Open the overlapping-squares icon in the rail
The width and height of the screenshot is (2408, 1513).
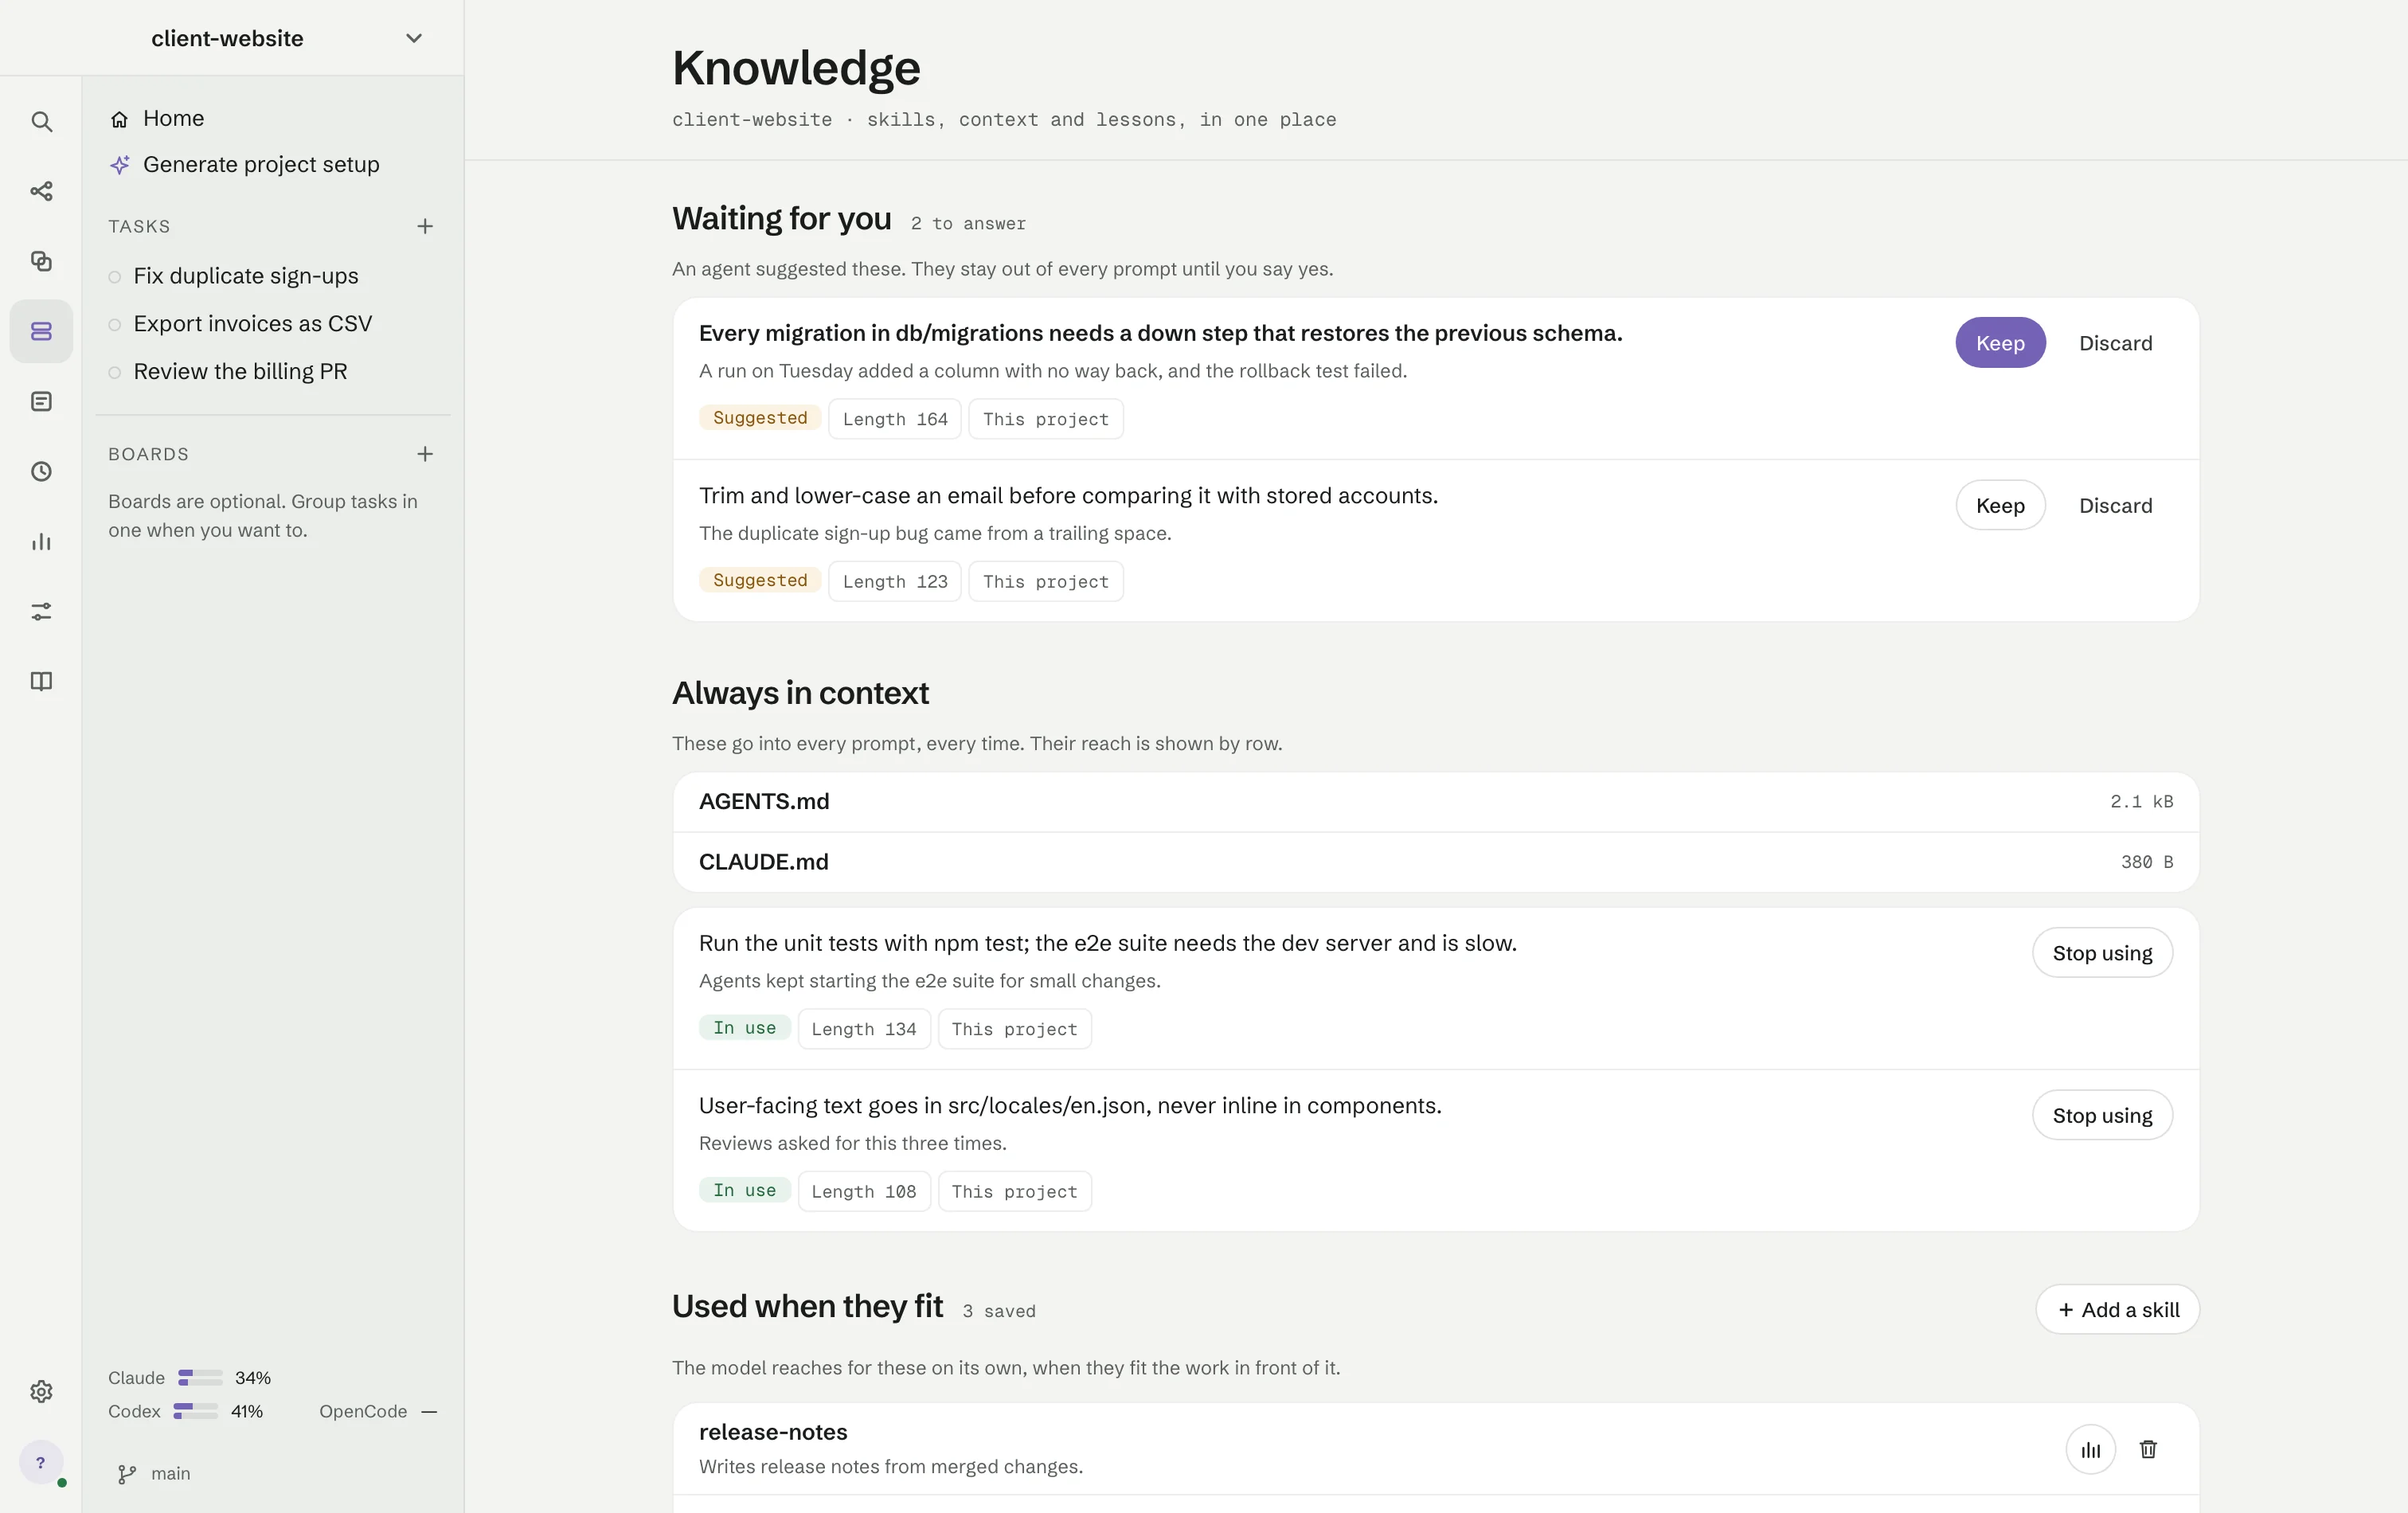pyautogui.click(x=41, y=261)
